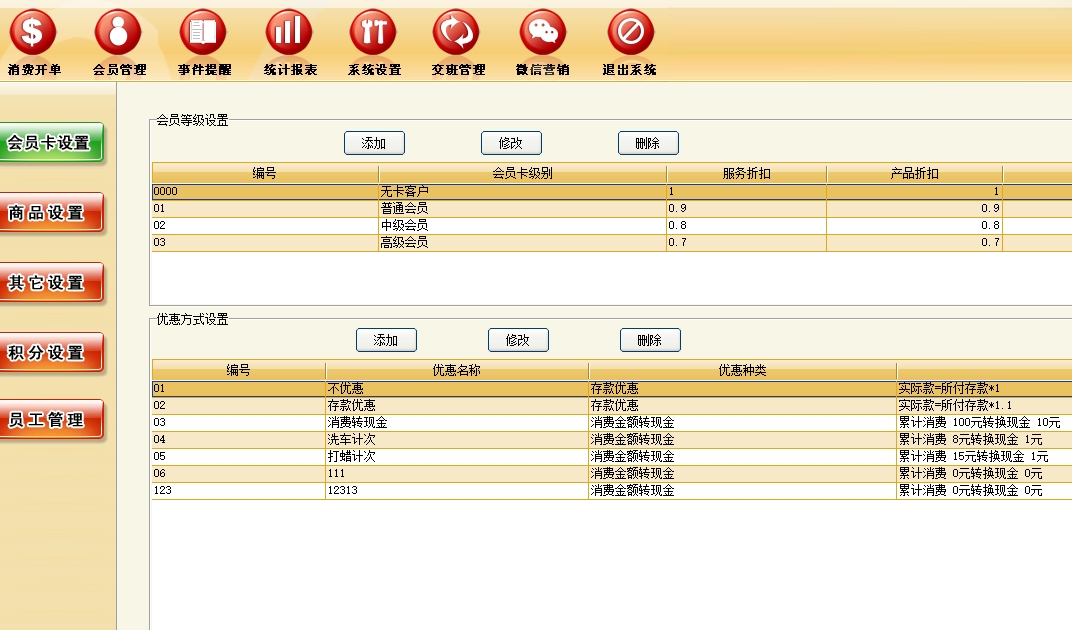Open the 会员管理 member icon
Image resolution: width=1072 pixels, height=630 pixels.
tap(118, 33)
